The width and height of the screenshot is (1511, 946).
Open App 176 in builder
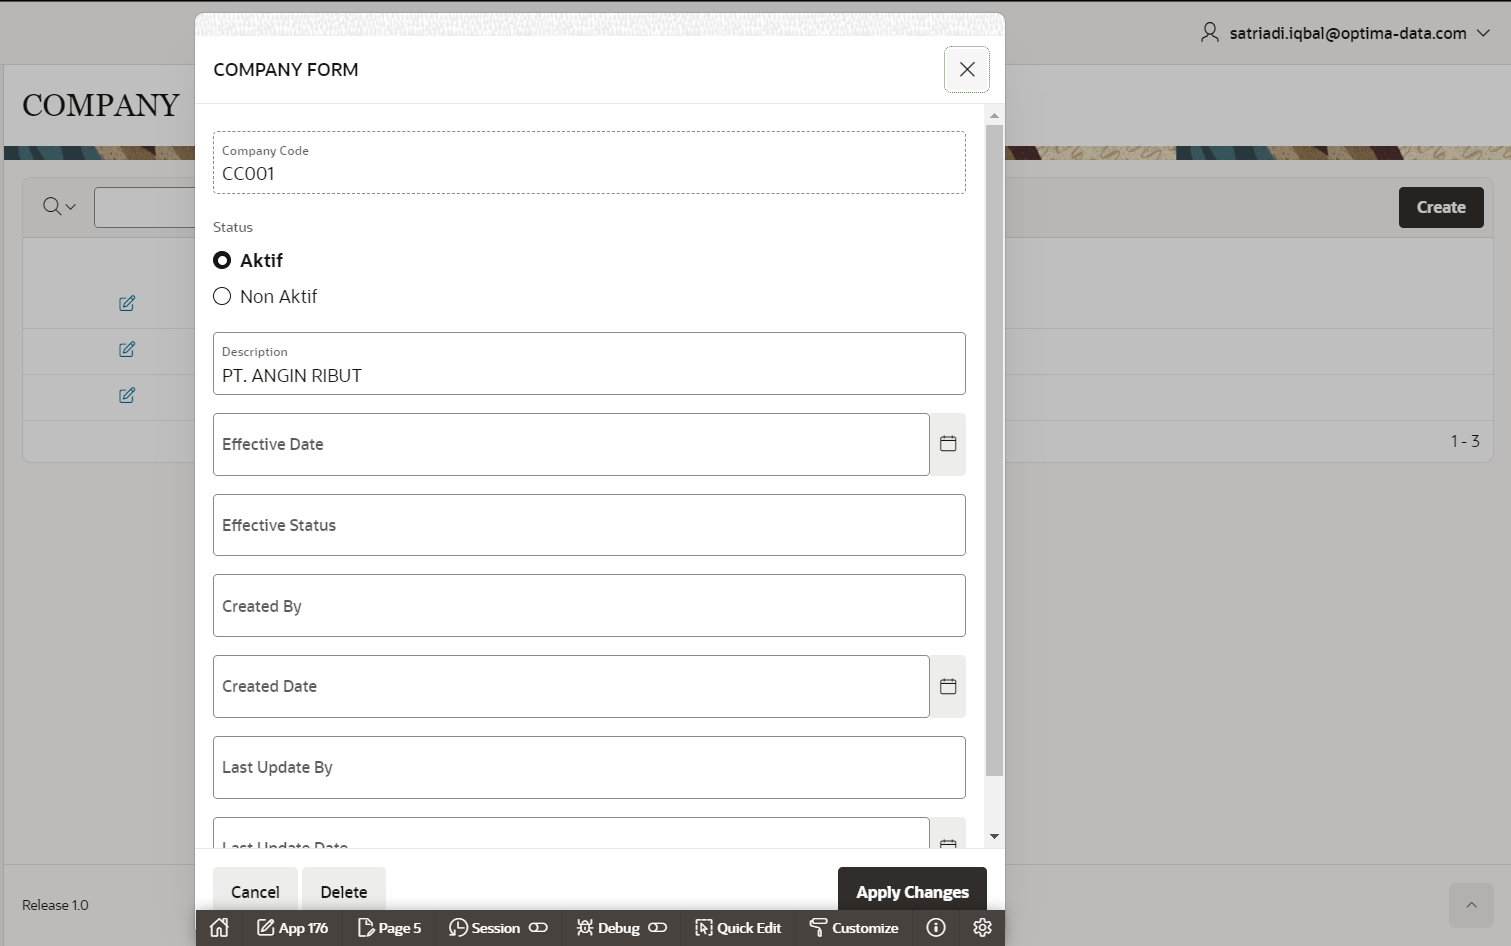click(x=292, y=928)
